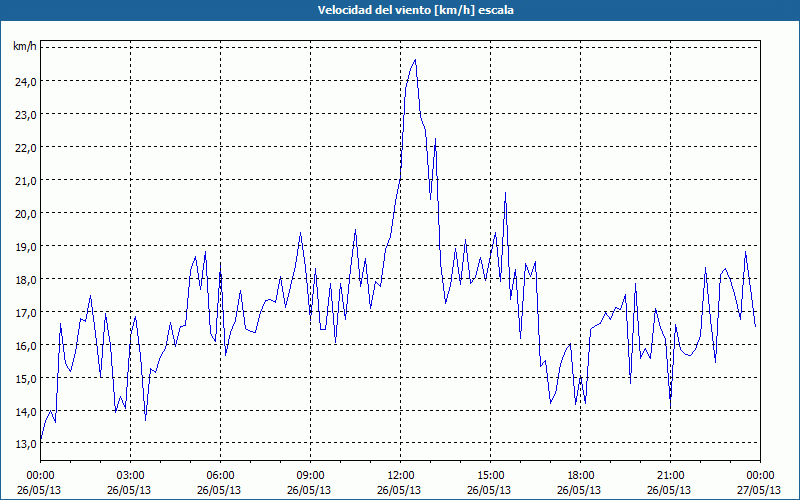This screenshot has height=500, width=800.
Task: Click the '22,0' y-axis label
Action: [x=25, y=147]
